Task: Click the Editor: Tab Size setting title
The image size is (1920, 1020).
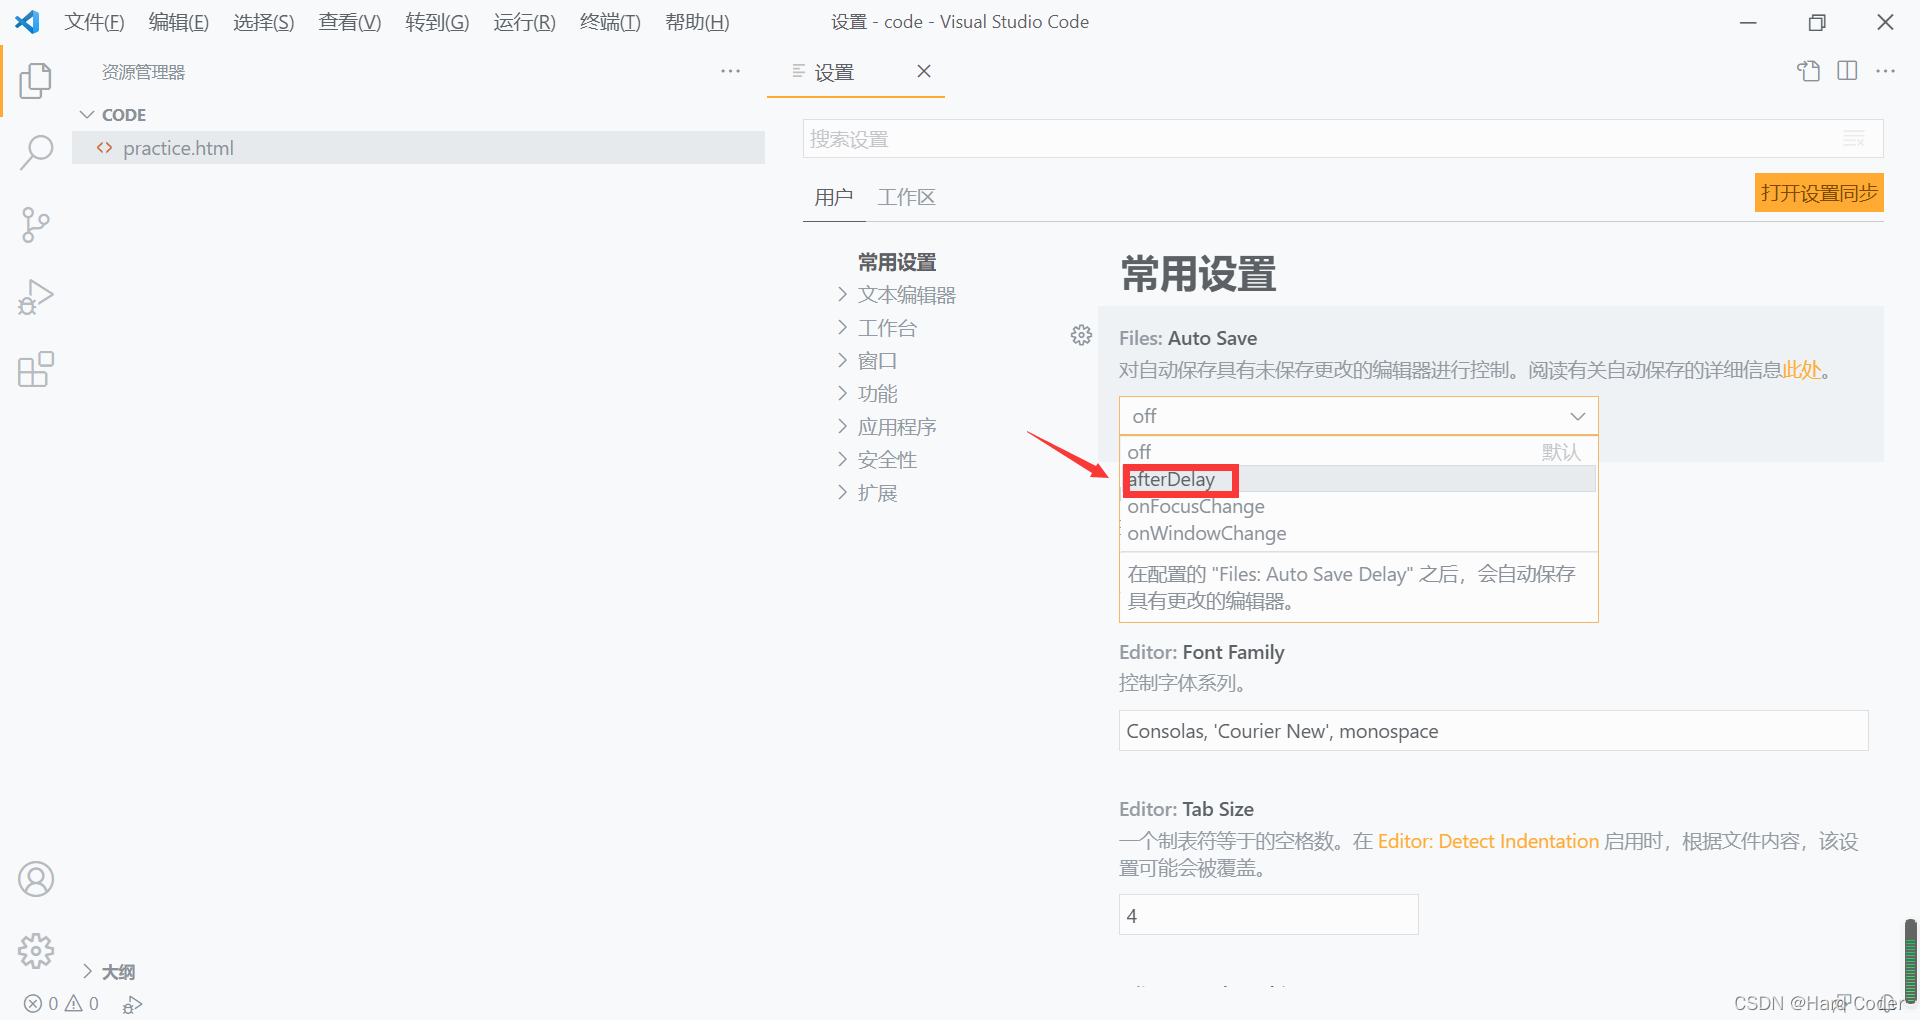Action: (x=1186, y=809)
